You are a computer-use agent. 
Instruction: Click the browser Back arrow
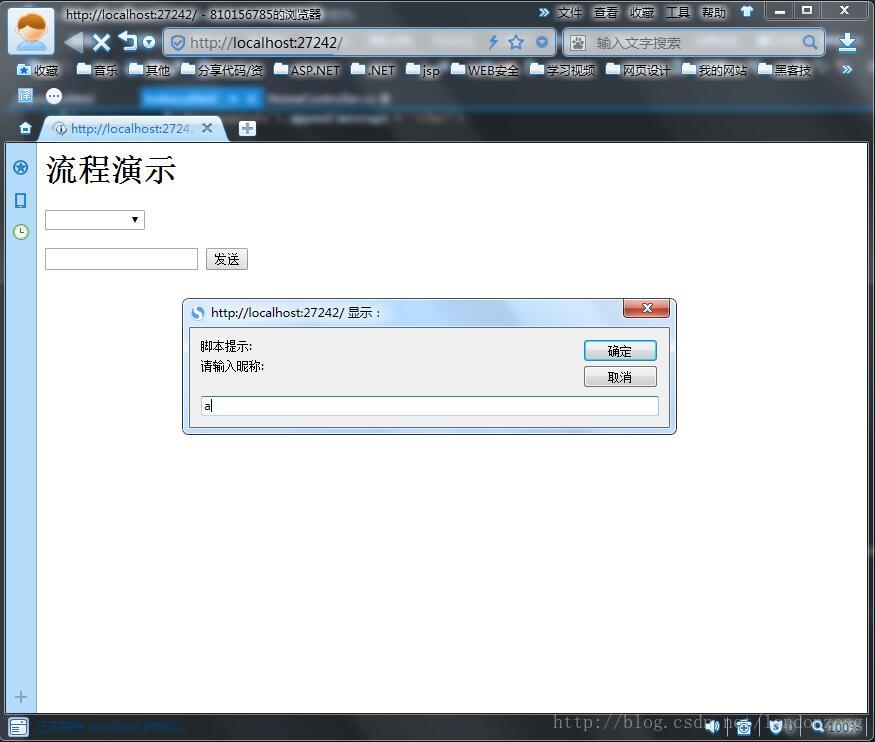(x=74, y=42)
